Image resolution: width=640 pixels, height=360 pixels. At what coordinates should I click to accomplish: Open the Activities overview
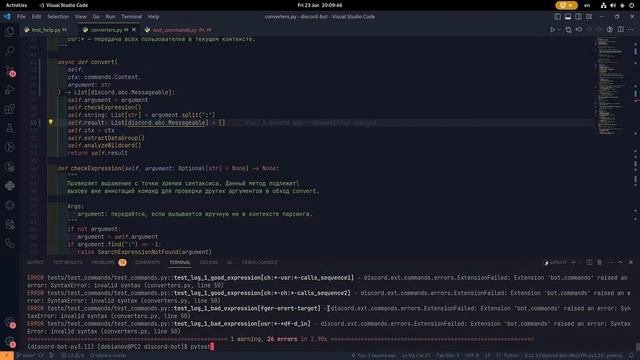coord(16,5)
